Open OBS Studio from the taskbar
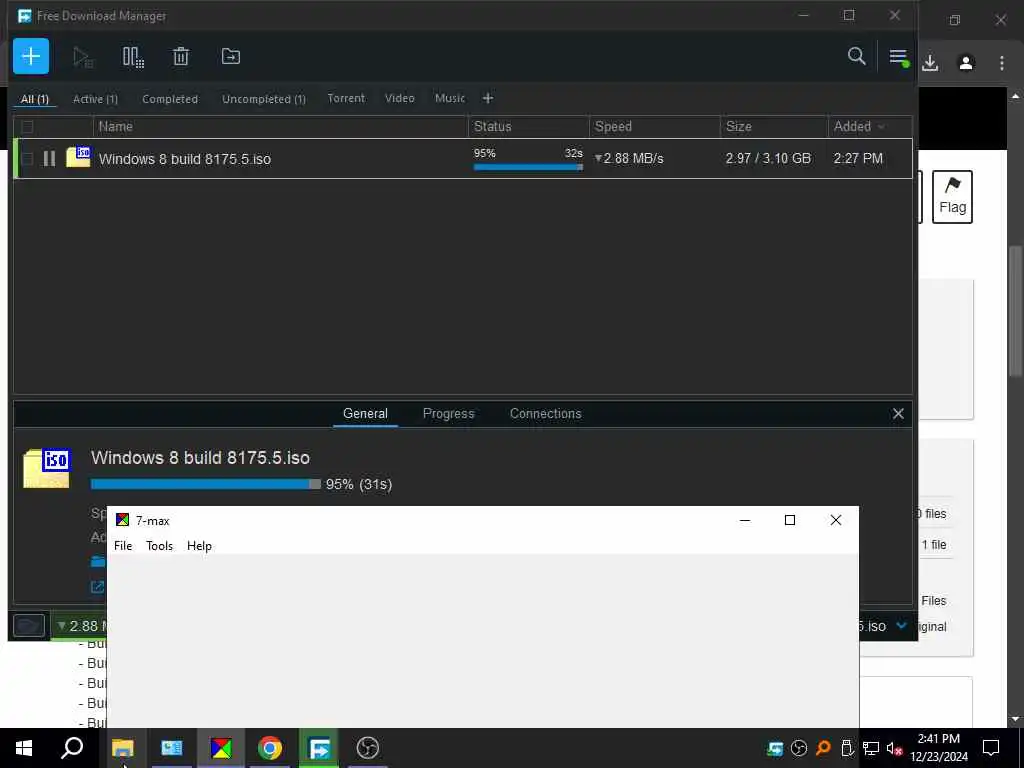Image resolution: width=1024 pixels, height=768 pixels. 368,748
